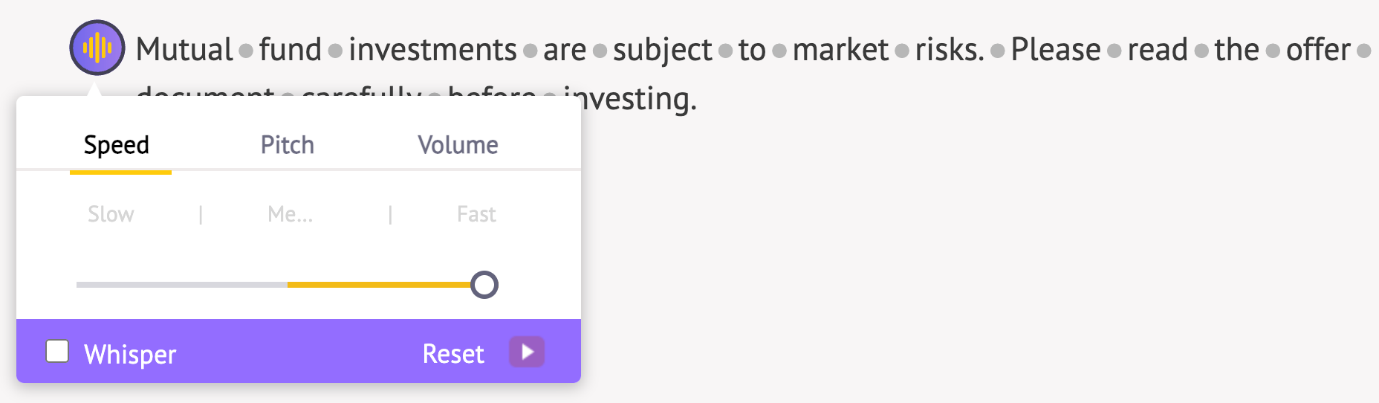Screen dimensions: 1379x403
Task: Choose the Slow speed label
Action: pos(111,214)
